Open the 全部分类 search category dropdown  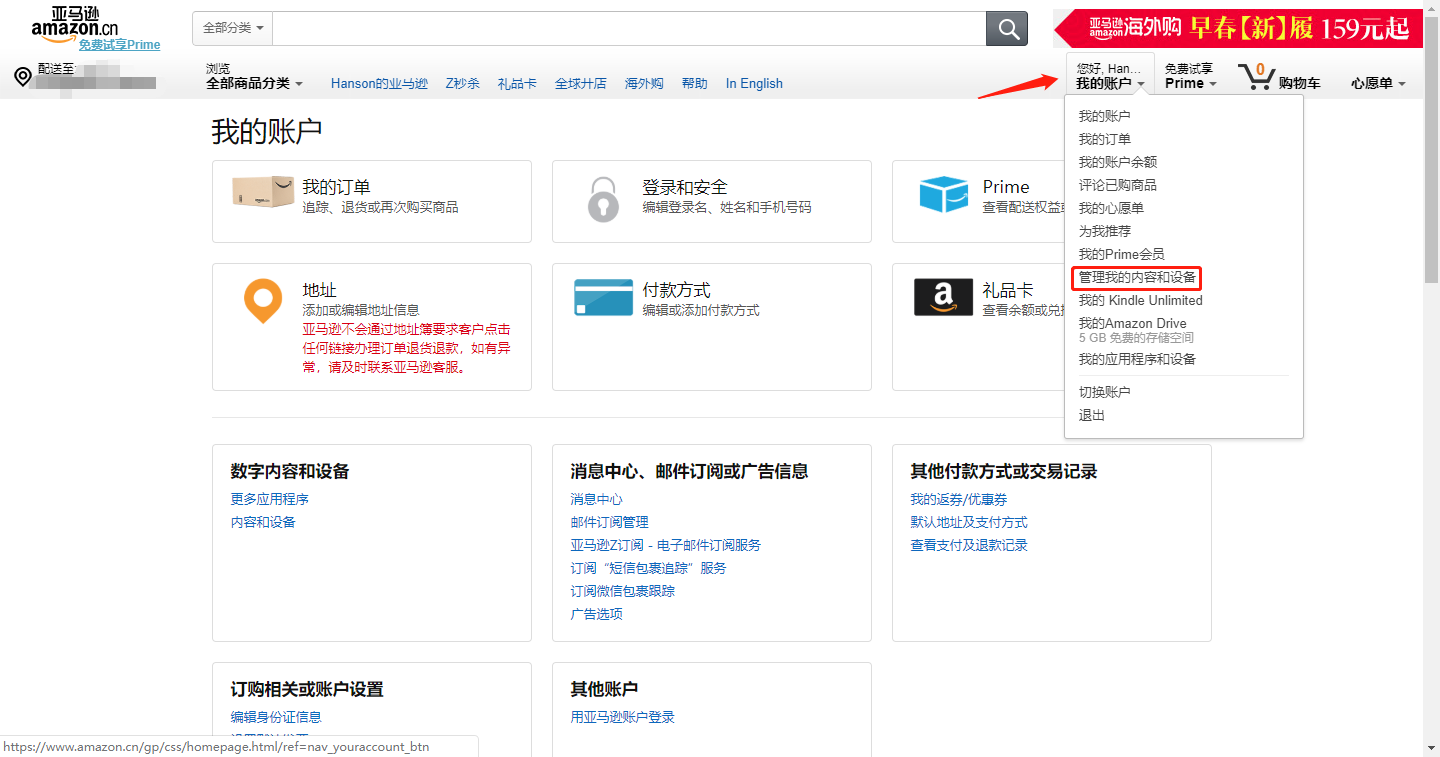pyautogui.click(x=232, y=28)
